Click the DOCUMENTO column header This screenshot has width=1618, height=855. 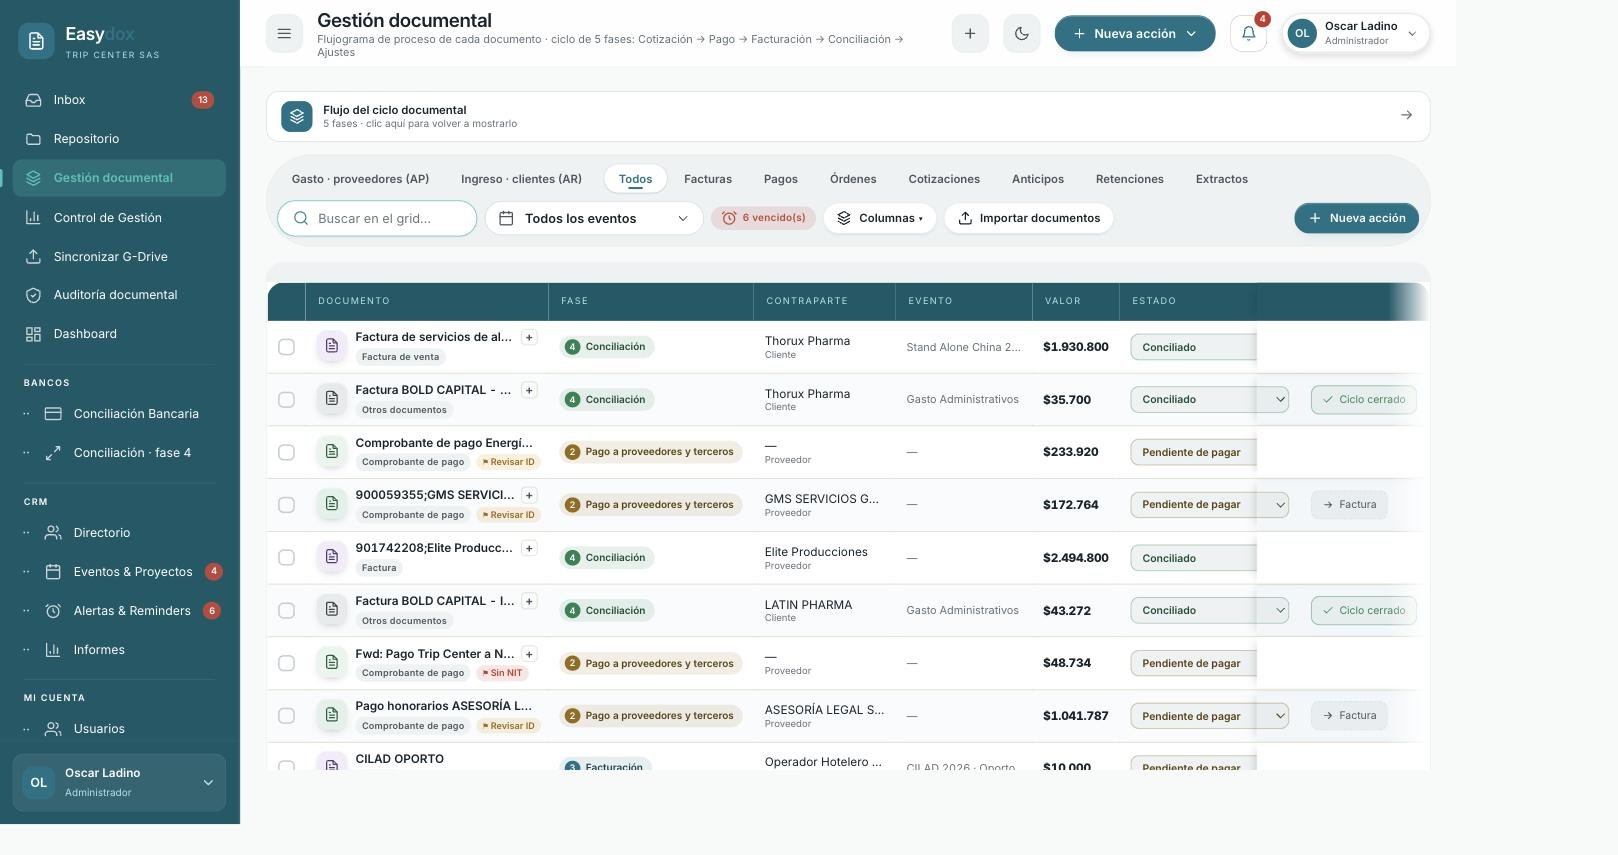point(427,301)
